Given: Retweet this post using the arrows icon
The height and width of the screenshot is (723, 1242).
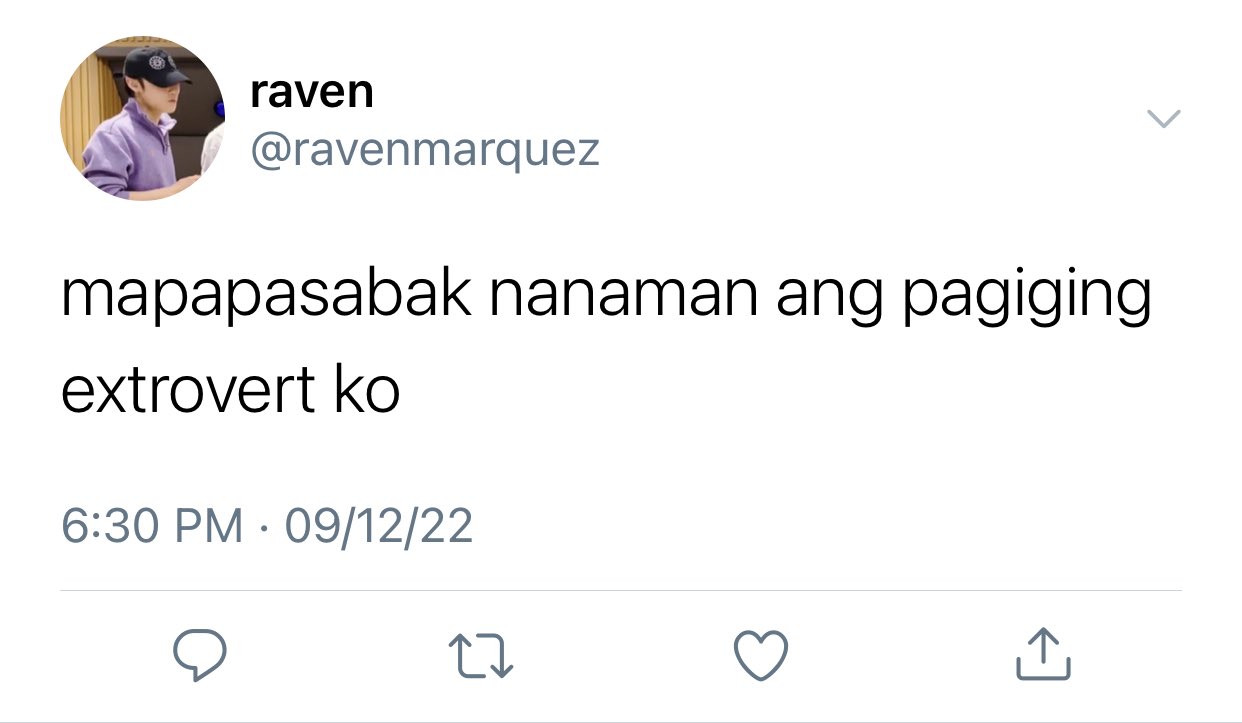Looking at the screenshot, I should point(483,655).
